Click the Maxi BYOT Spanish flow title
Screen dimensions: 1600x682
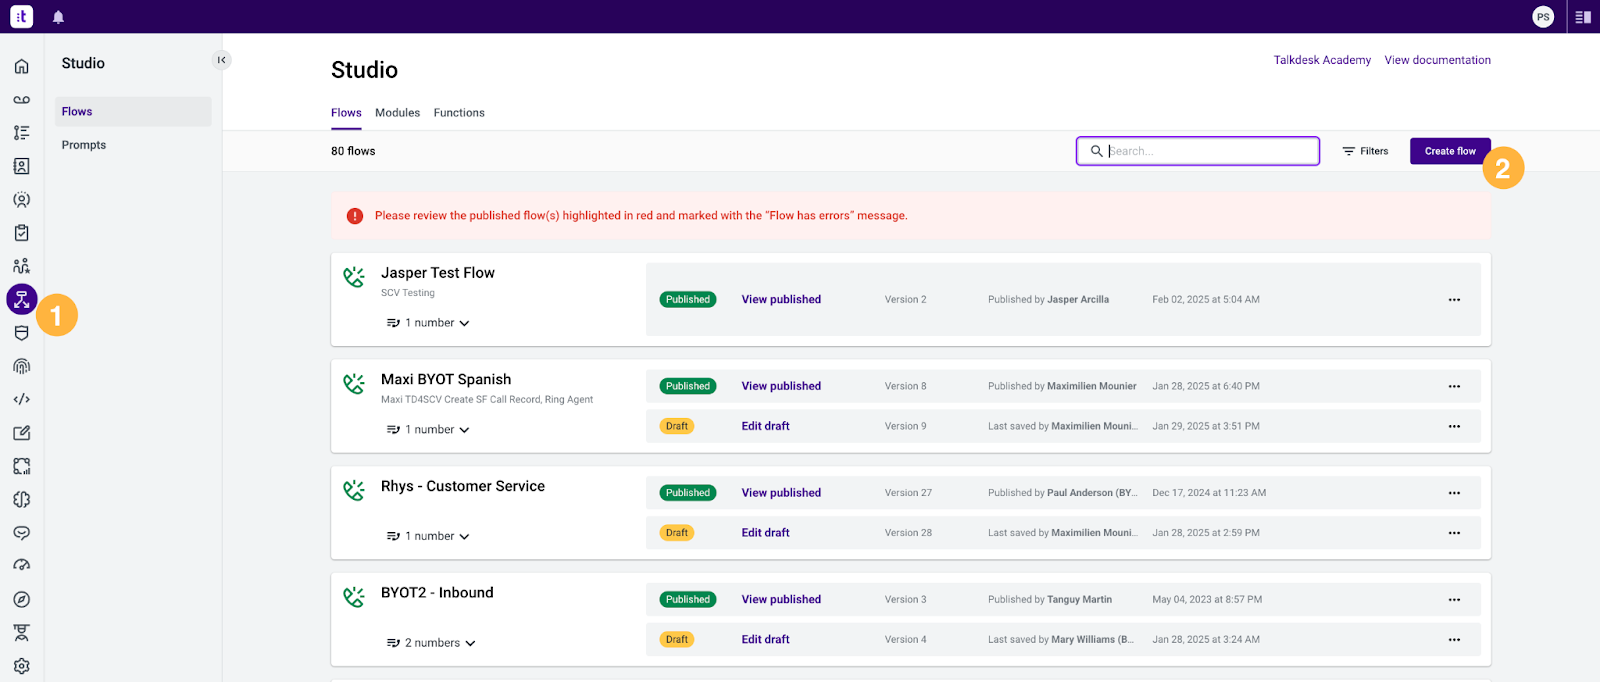point(446,380)
